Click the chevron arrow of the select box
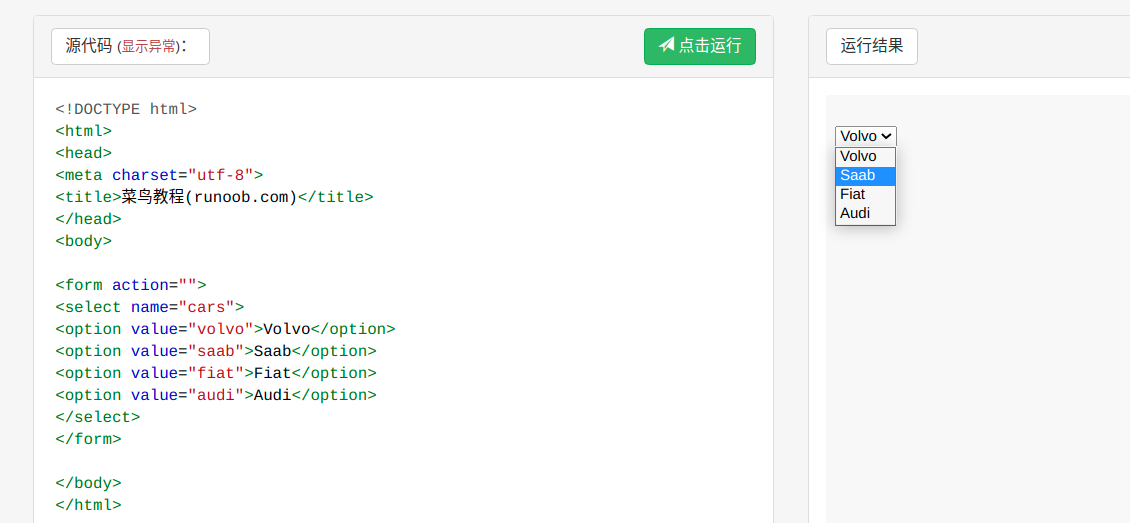 click(x=886, y=136)
